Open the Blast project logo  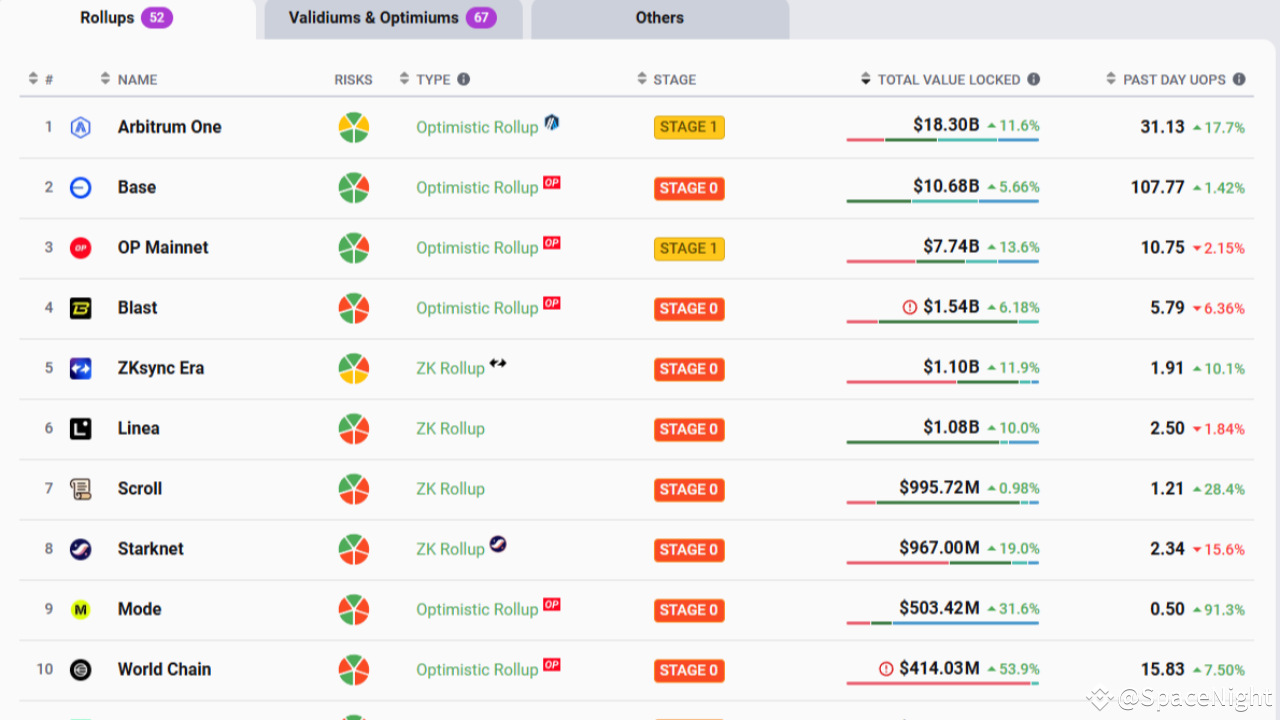click(x=80, y=308)
